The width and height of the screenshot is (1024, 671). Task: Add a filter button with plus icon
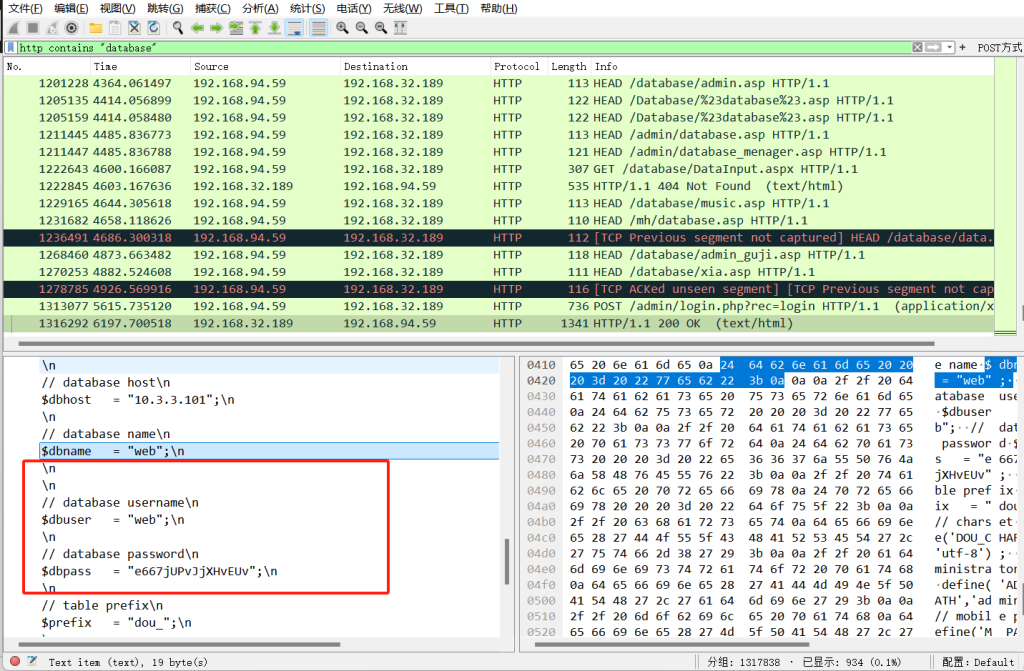[x=963, y=48]
